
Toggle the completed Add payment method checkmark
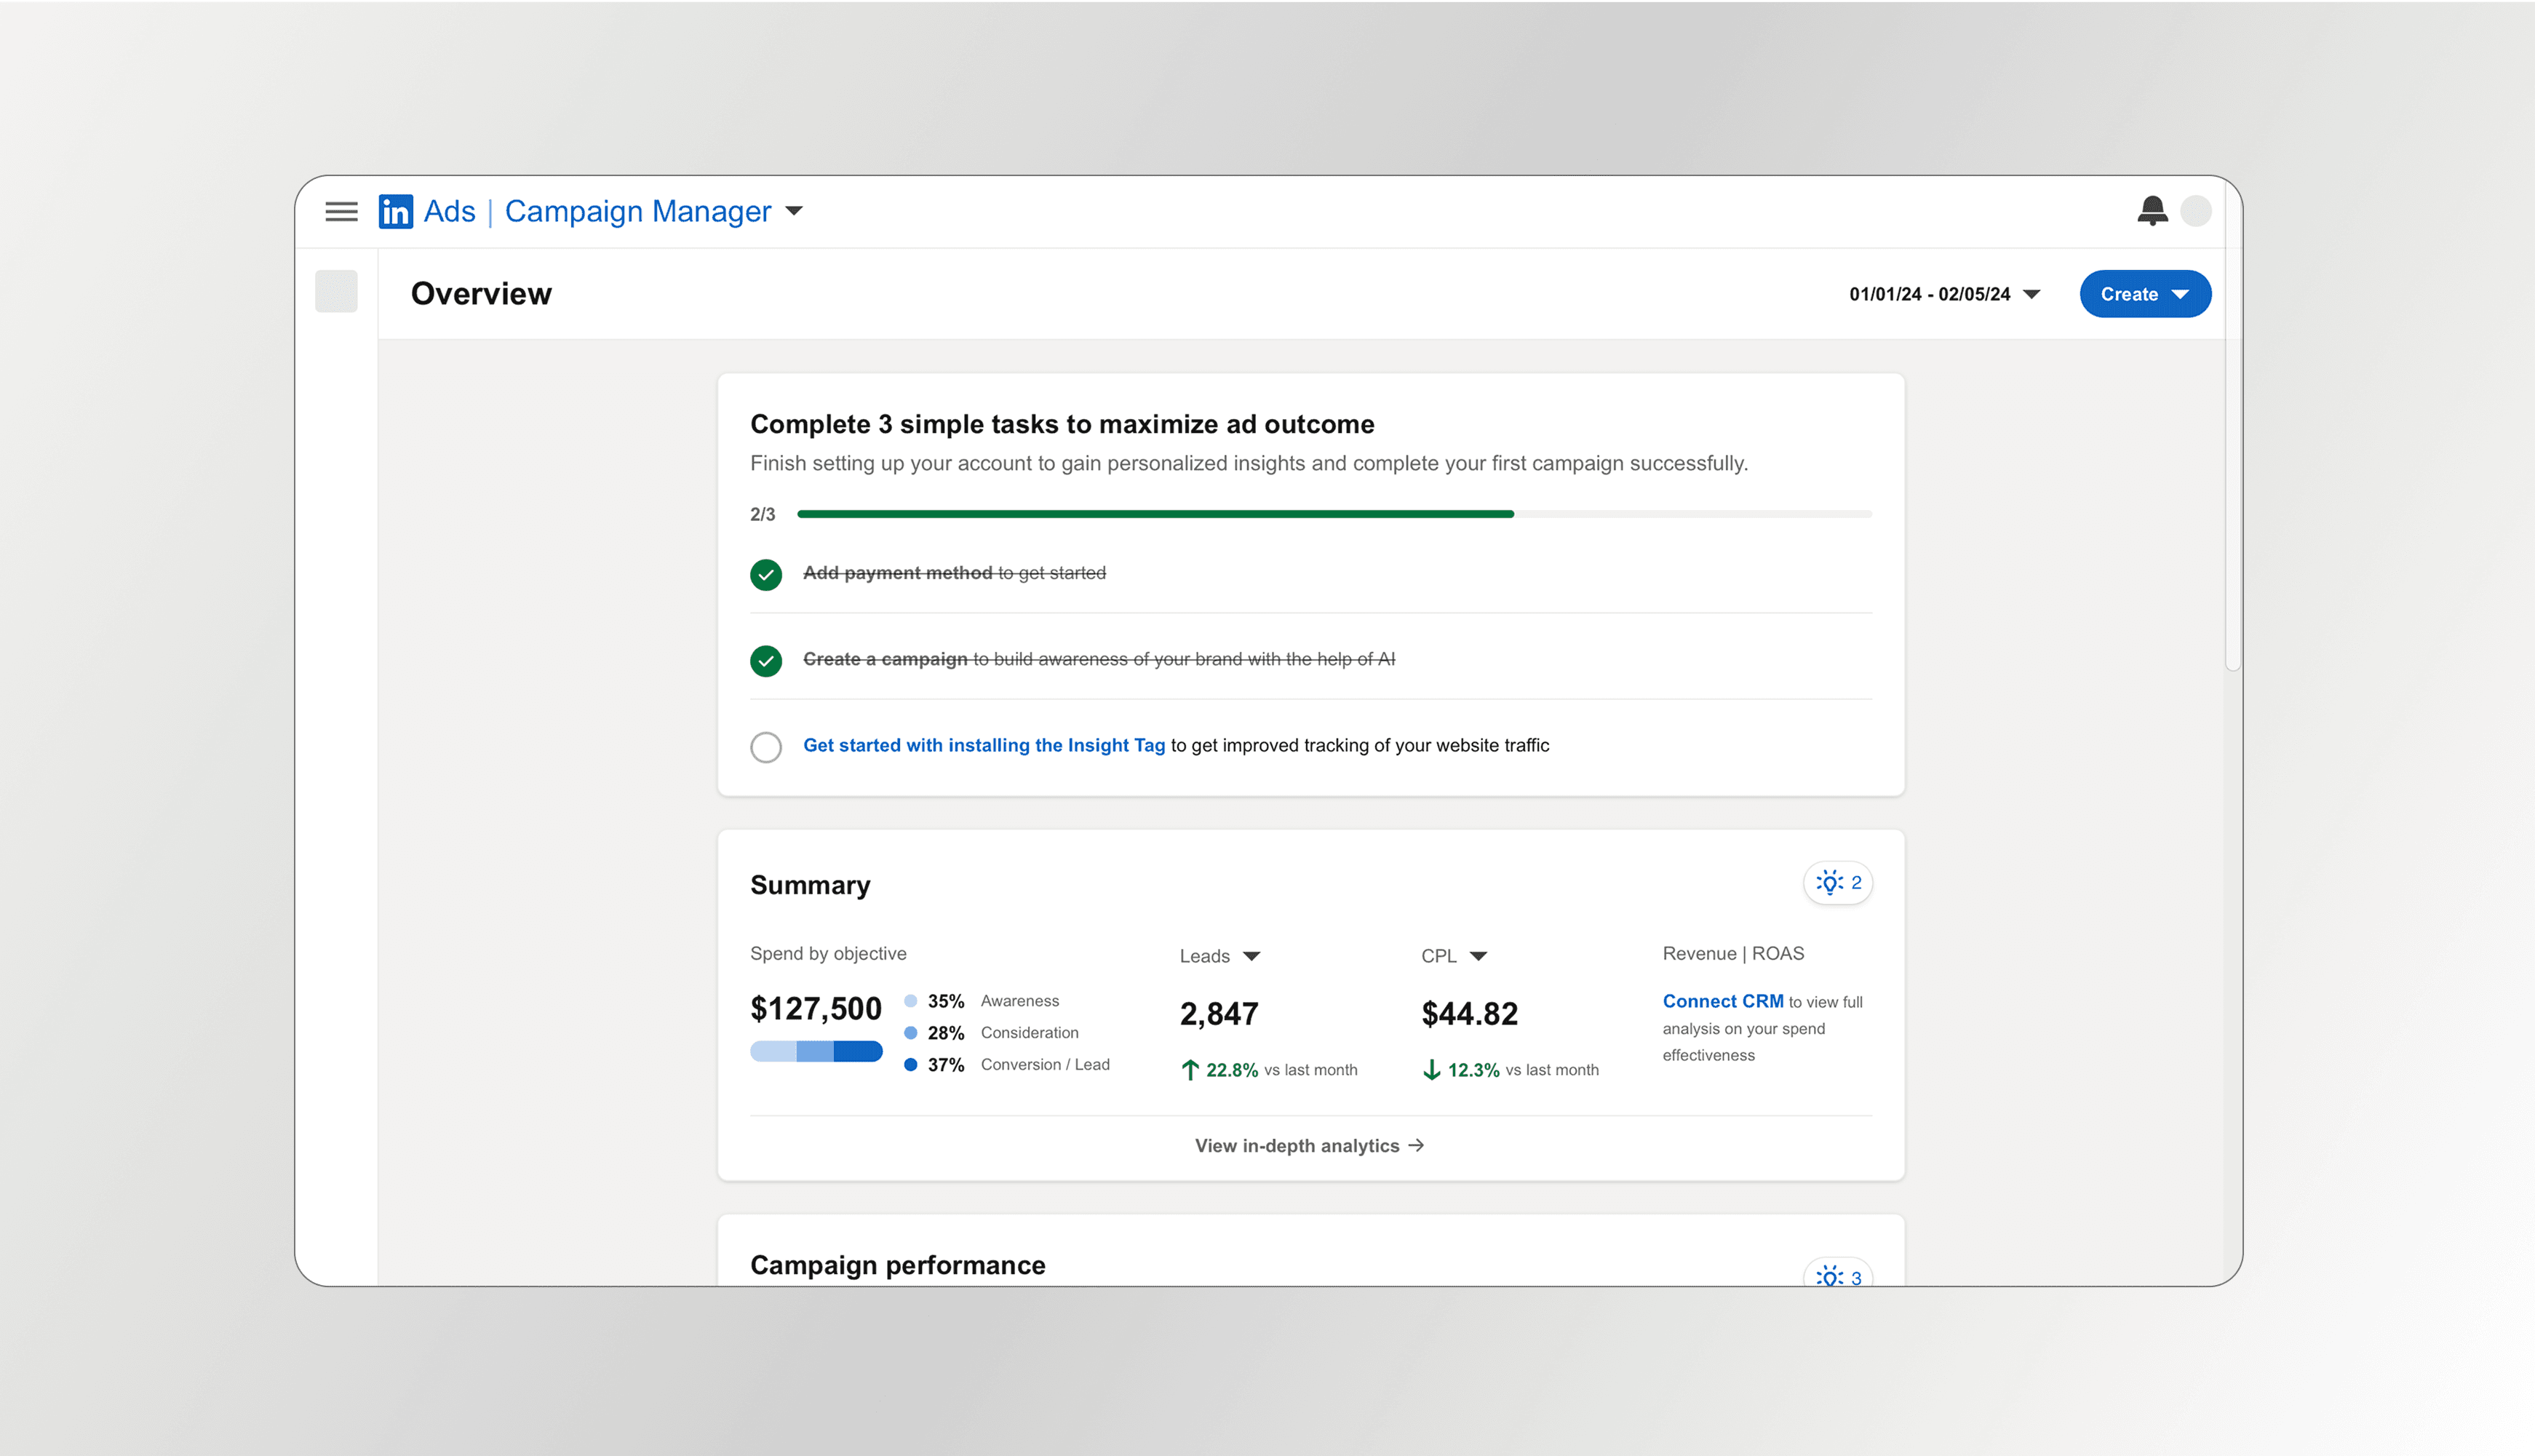(766, 574)
